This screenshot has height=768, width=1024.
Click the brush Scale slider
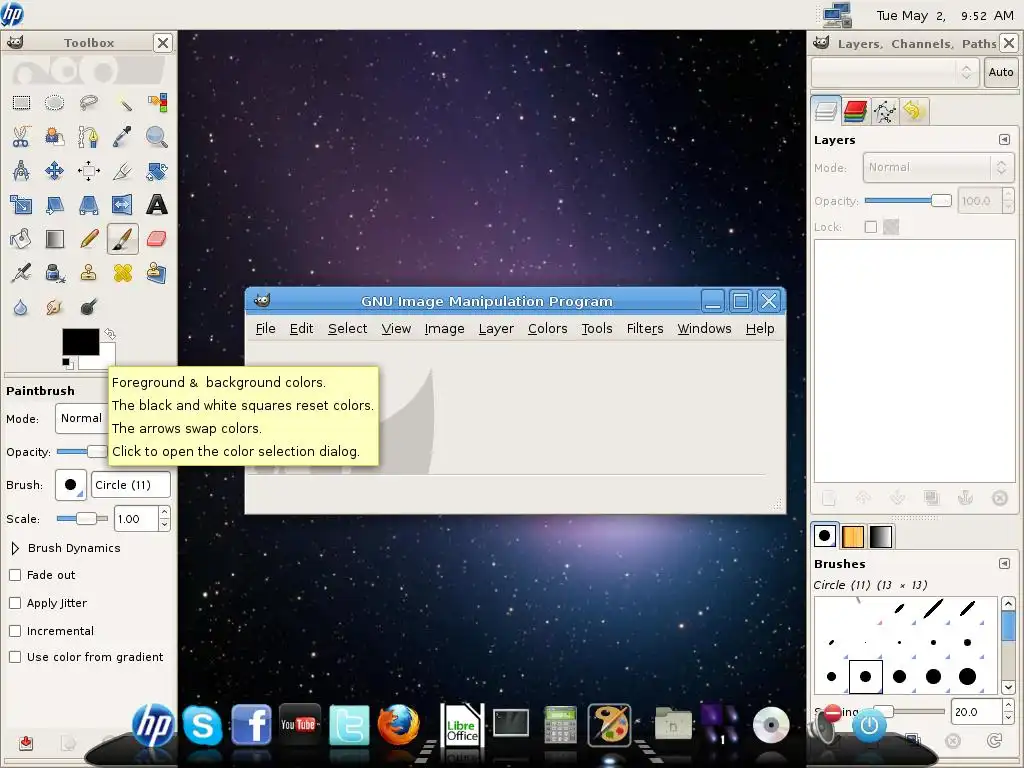(x=82, y=519)
